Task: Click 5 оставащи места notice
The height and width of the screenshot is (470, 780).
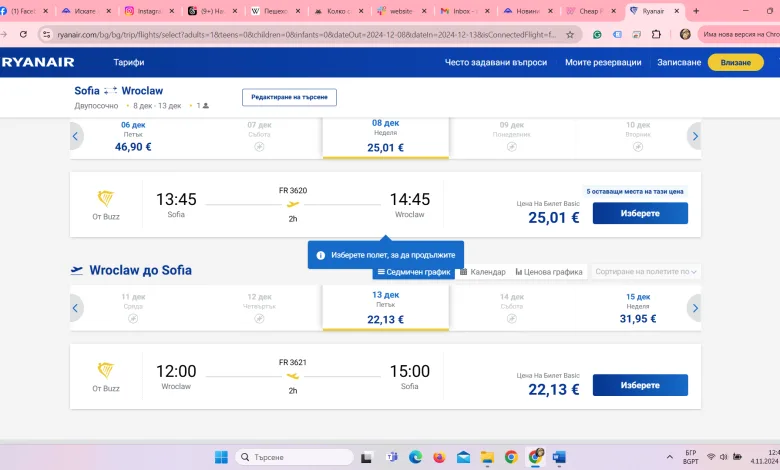Action: pyautogui.click(x=635, y=191)
